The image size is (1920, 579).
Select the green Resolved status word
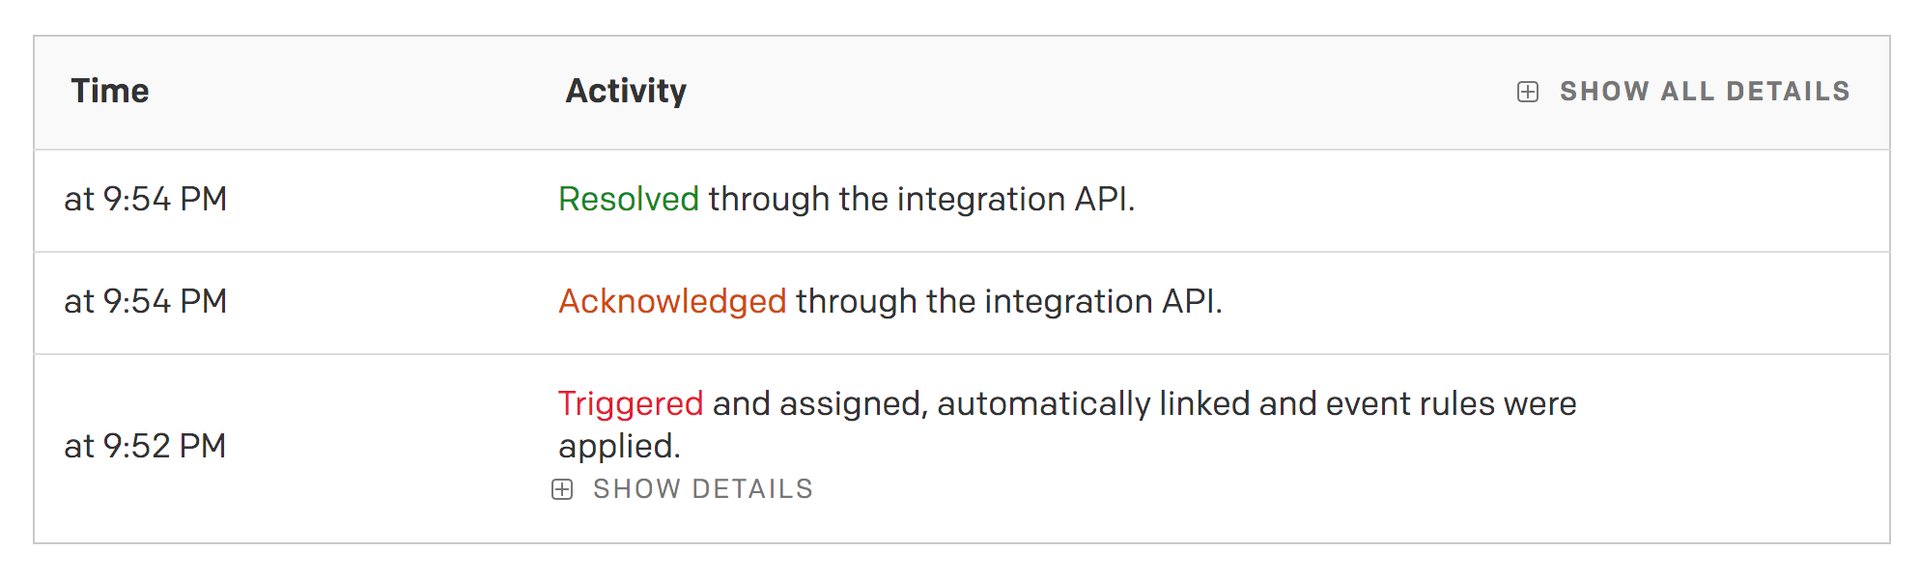(628, 199)
